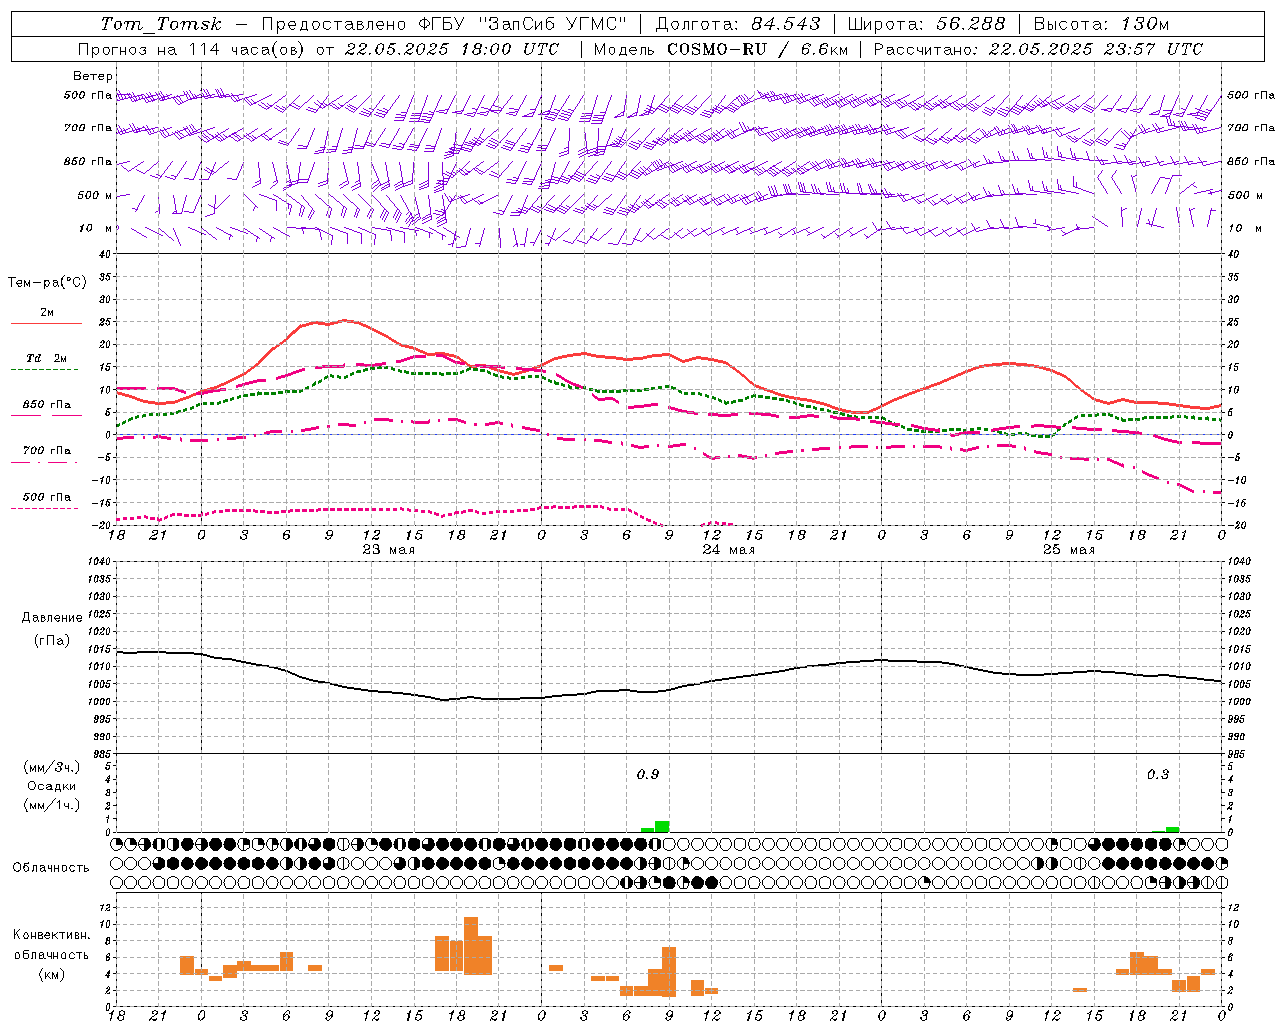
Task: Click the green precipitation bar below 0.3
Action: point(1172,830)
